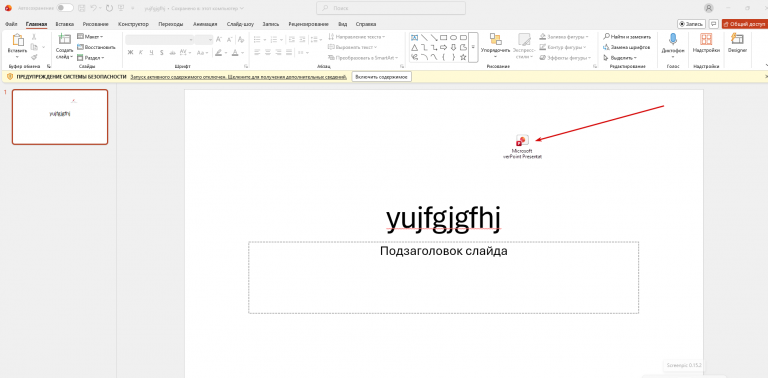This screenshot has height=378, width=768.
Task: Open the Designer pane icon
Action: [x=737, y=40]
